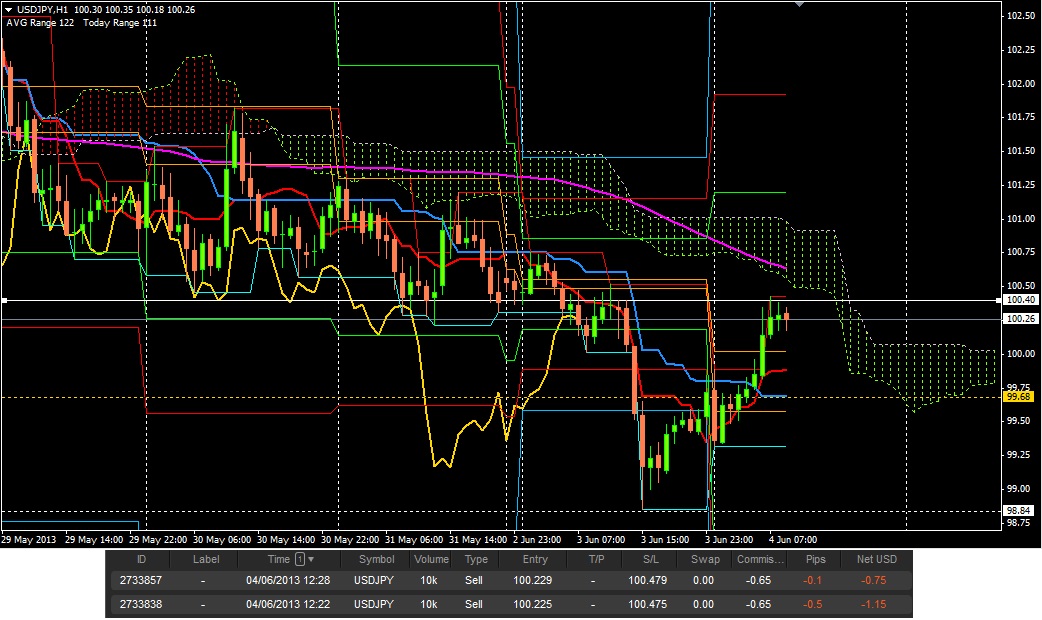Click net loss value -0.75
The height and width of the screenshot is (620, 1042).
[873, 580]
